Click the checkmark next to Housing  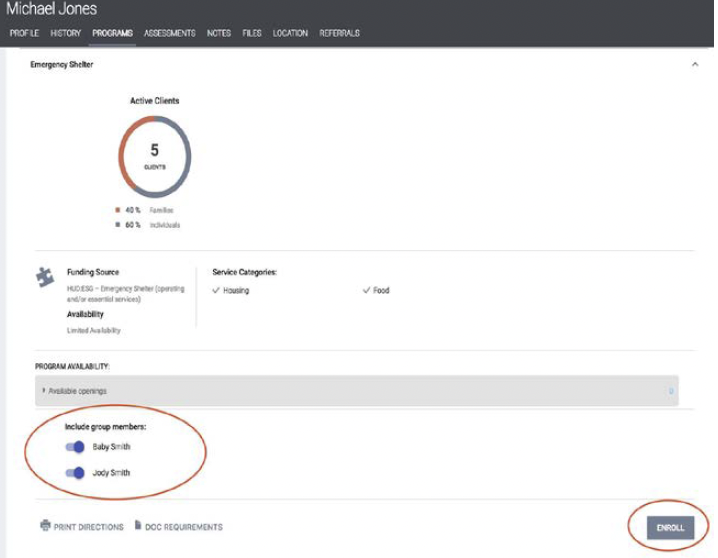click(216, 290)
